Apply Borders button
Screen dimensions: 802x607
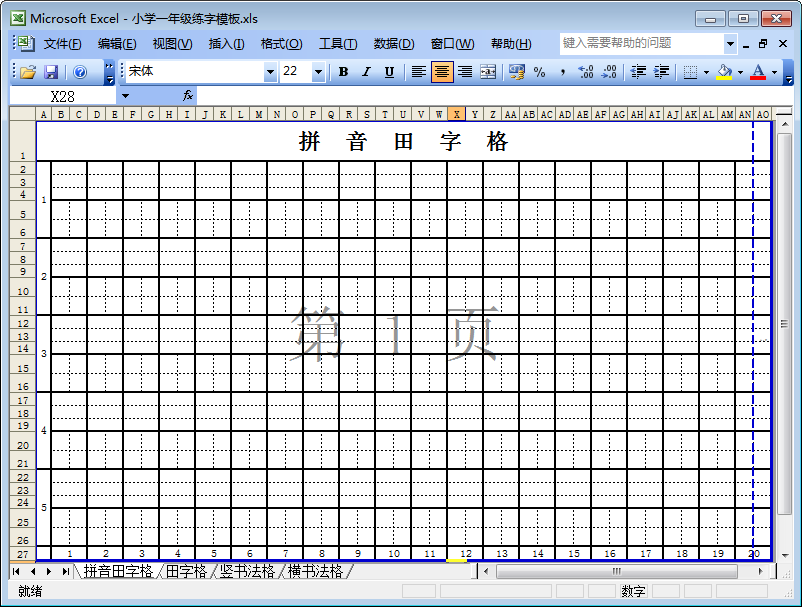[x=690, y=72]
